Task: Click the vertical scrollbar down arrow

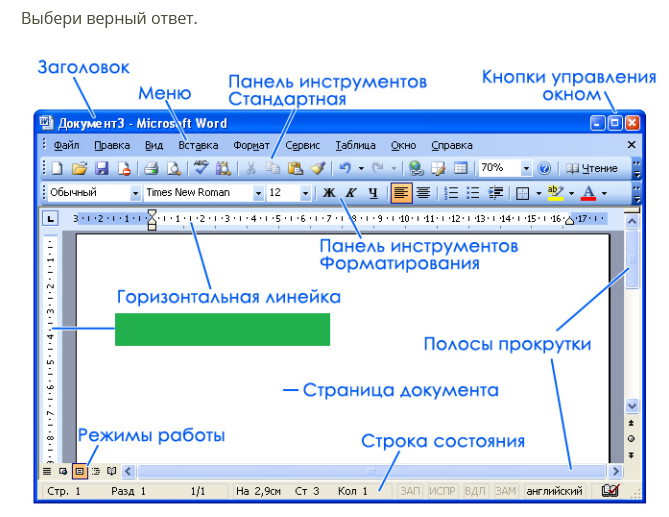Action: tap(632, 406)
